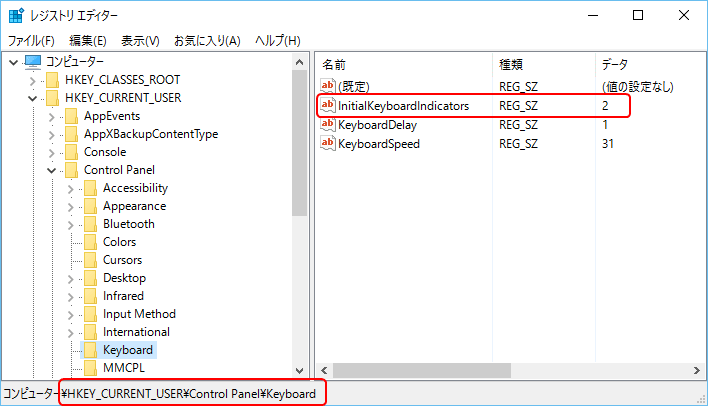Select the KeyboardSpeed value icon

click(328, 144)
